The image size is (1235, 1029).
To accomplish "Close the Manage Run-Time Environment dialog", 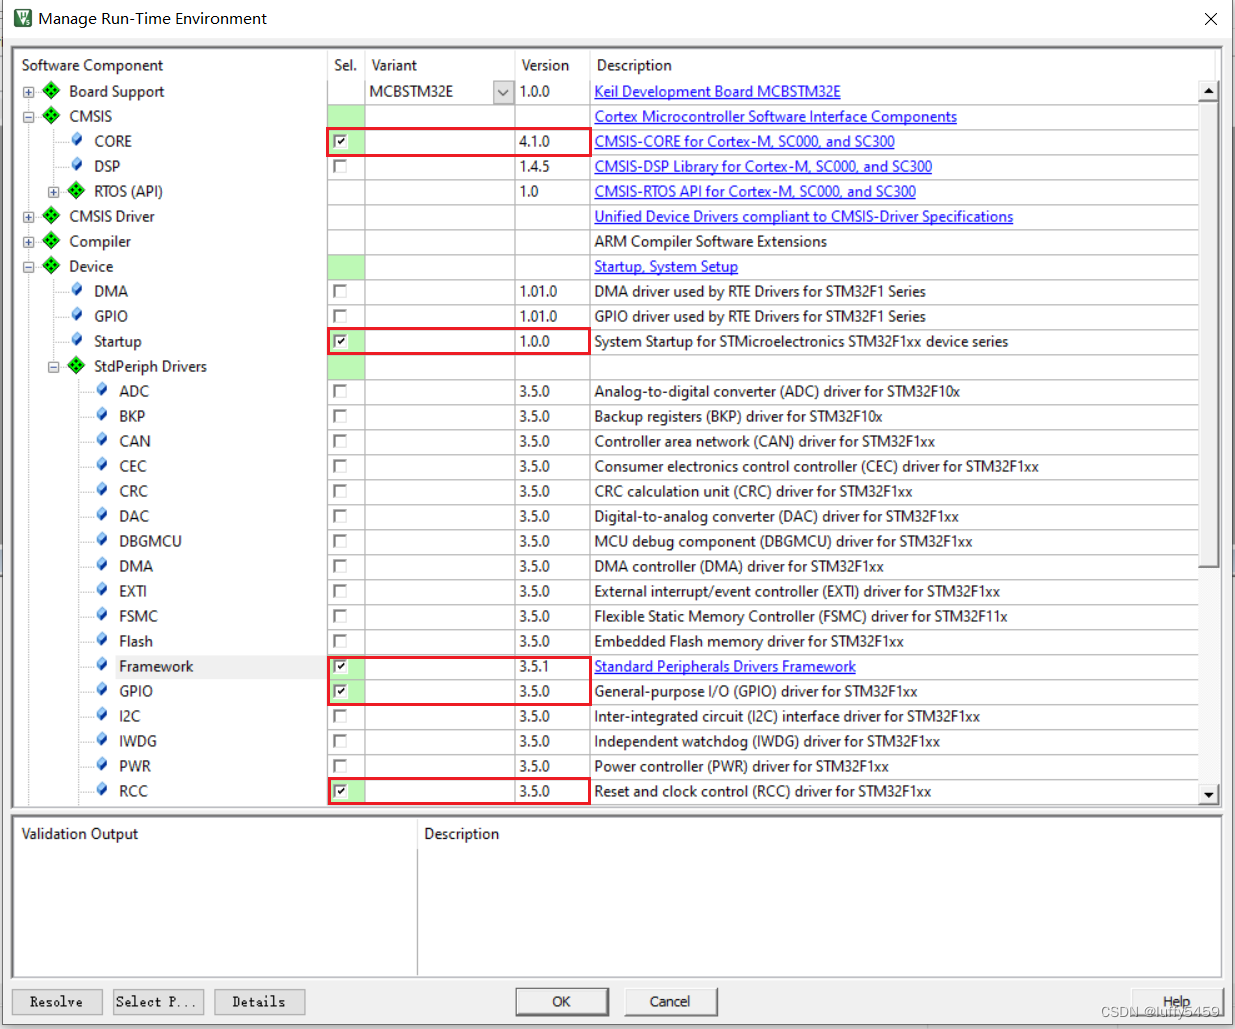I will (x=1210, y=19).
